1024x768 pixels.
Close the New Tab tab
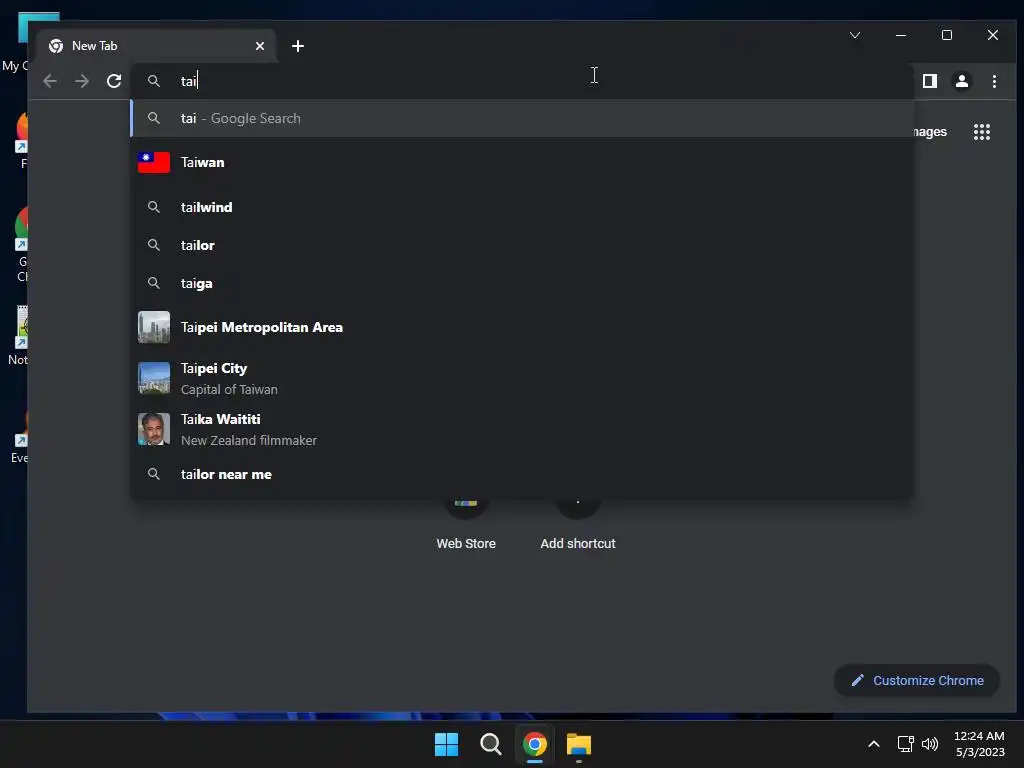click(260, 46)
